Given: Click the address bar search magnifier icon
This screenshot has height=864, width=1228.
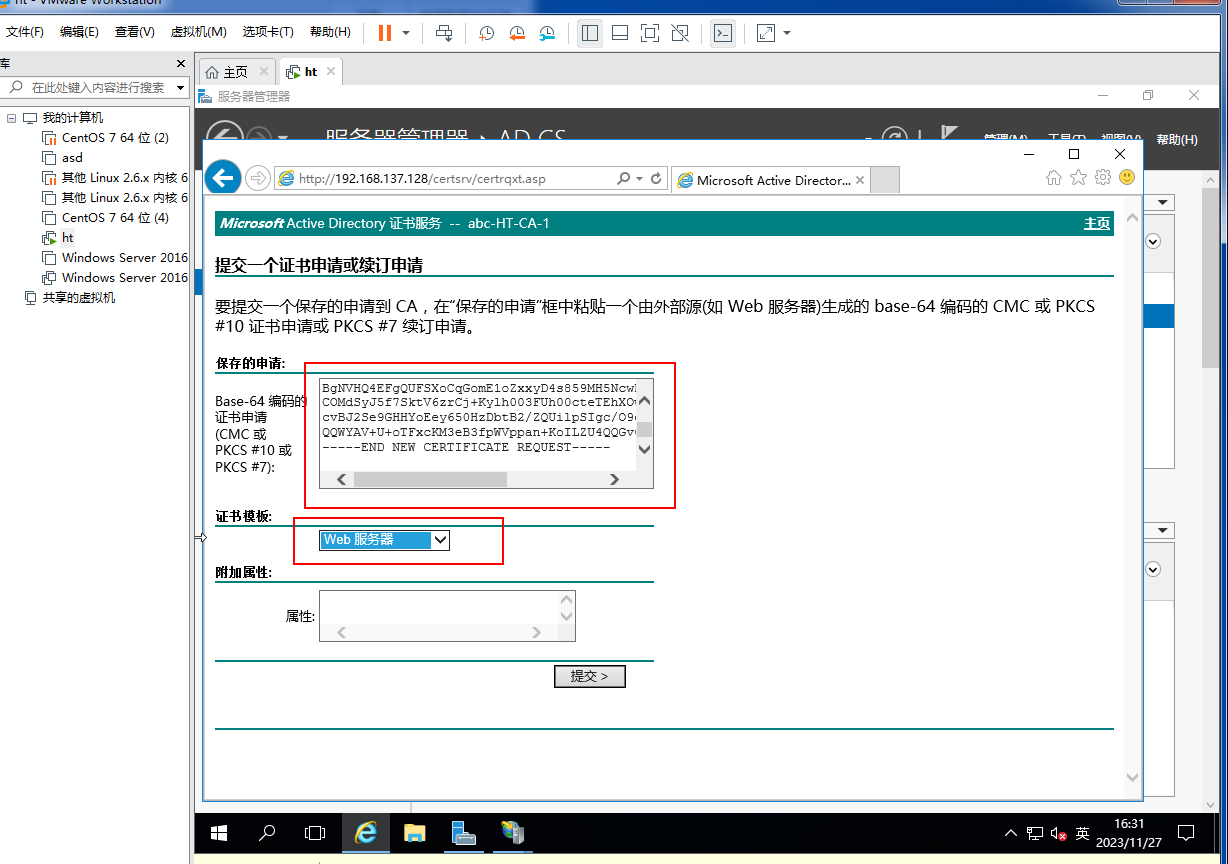Looking at the screenshot, I should pyautogui.click(x=624, y=179).
